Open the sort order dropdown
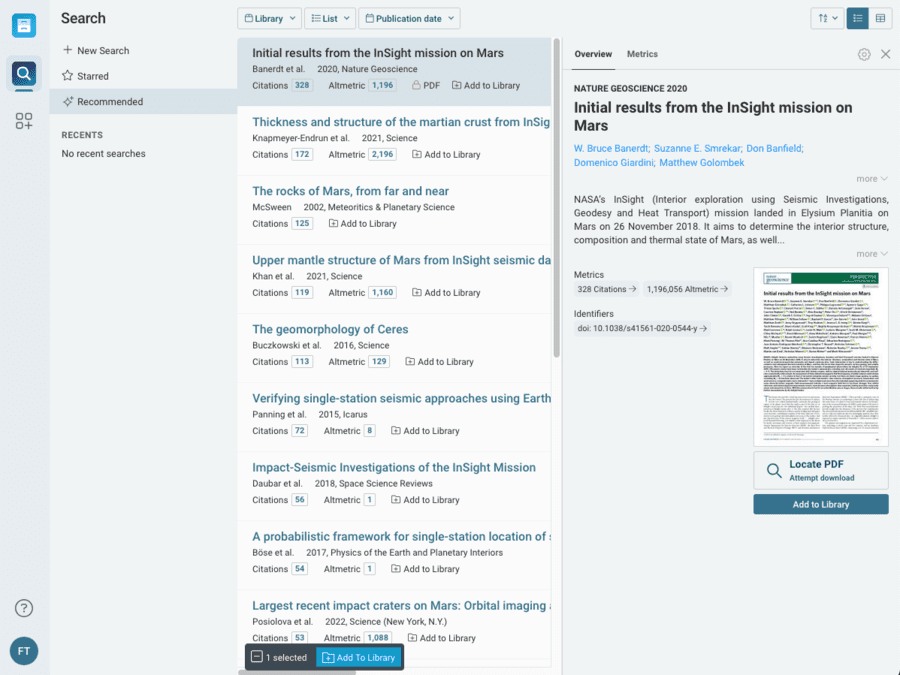The image size is (900, 675). 826,18
